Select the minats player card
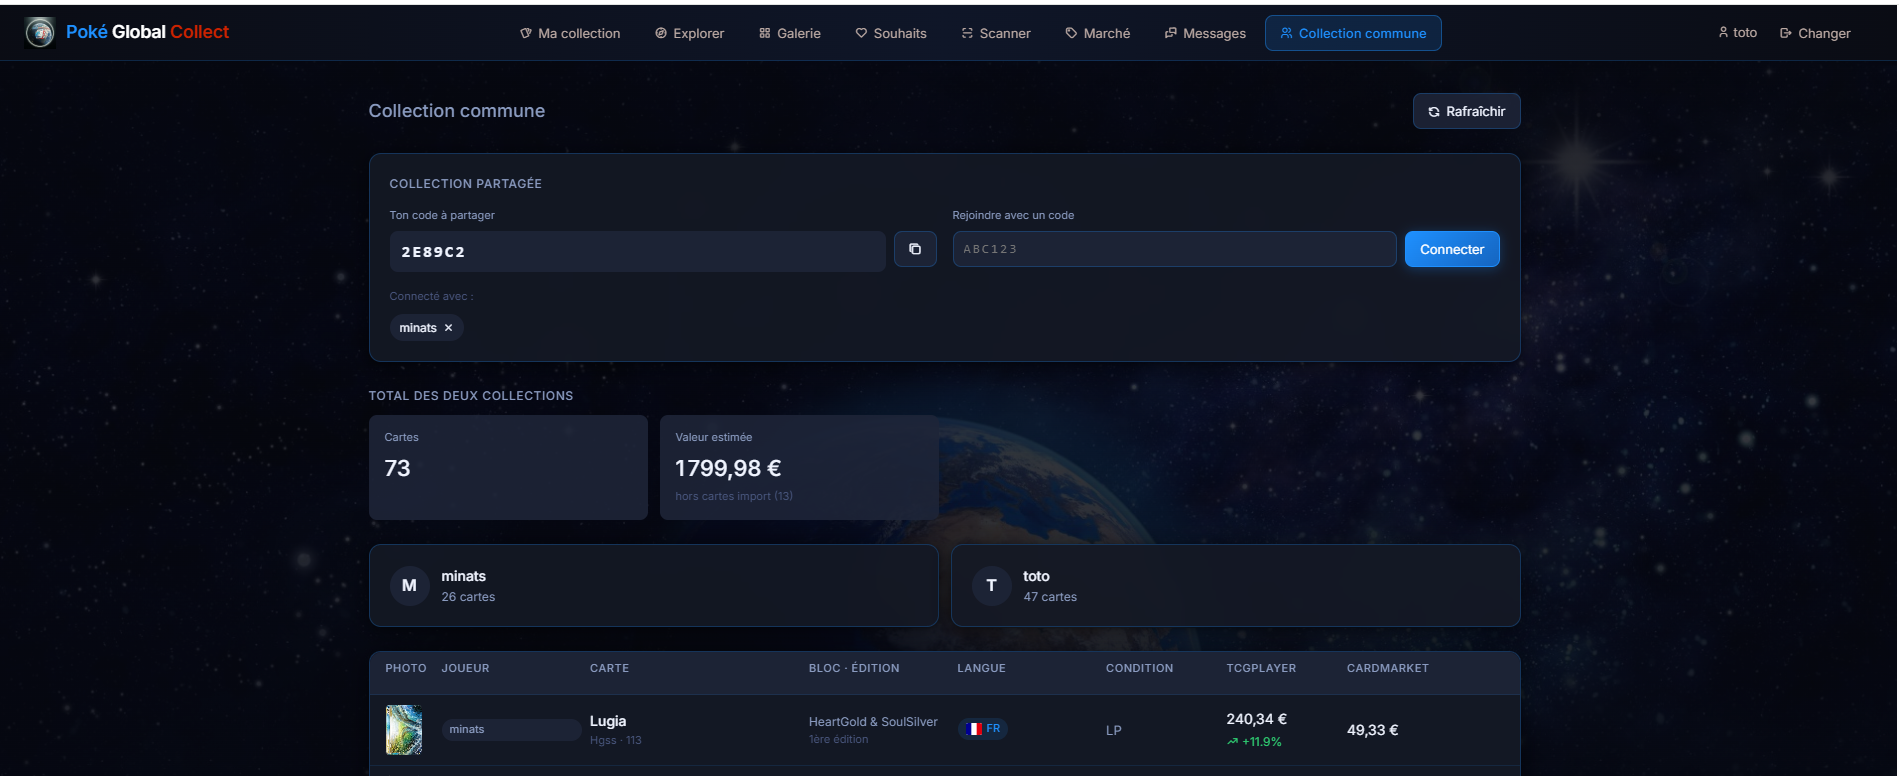Image resolution: width=1899 pixels, height=776 pixels. coord(654,586)
